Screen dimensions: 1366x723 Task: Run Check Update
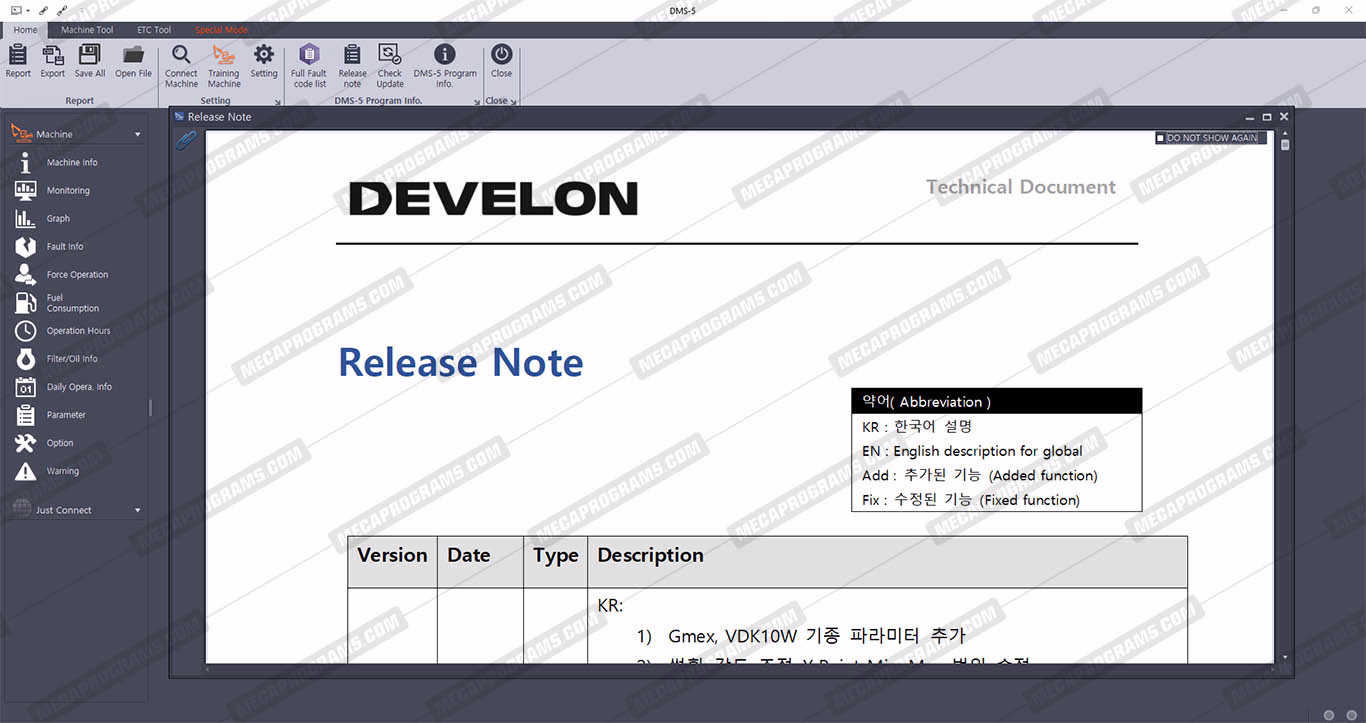tap(390, 66)
